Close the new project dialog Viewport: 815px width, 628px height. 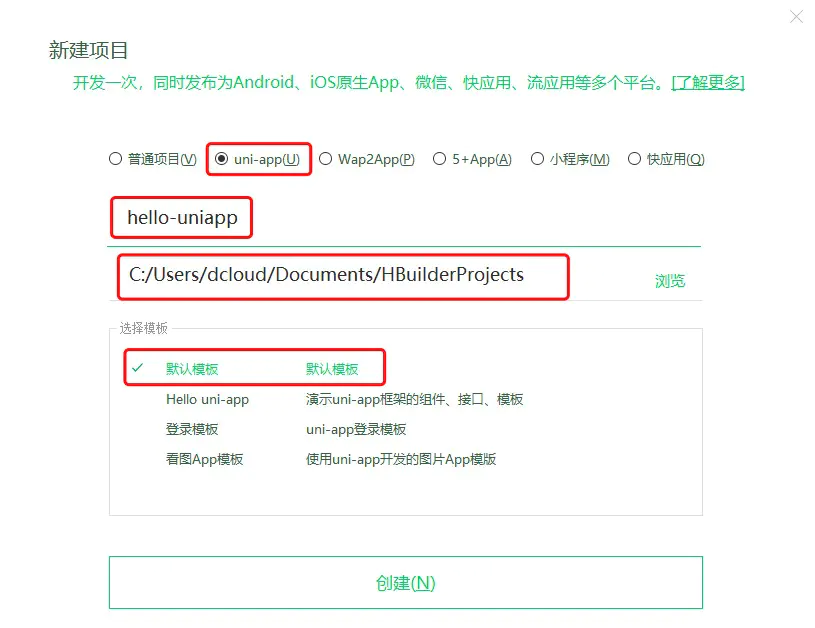coord(796,17)
